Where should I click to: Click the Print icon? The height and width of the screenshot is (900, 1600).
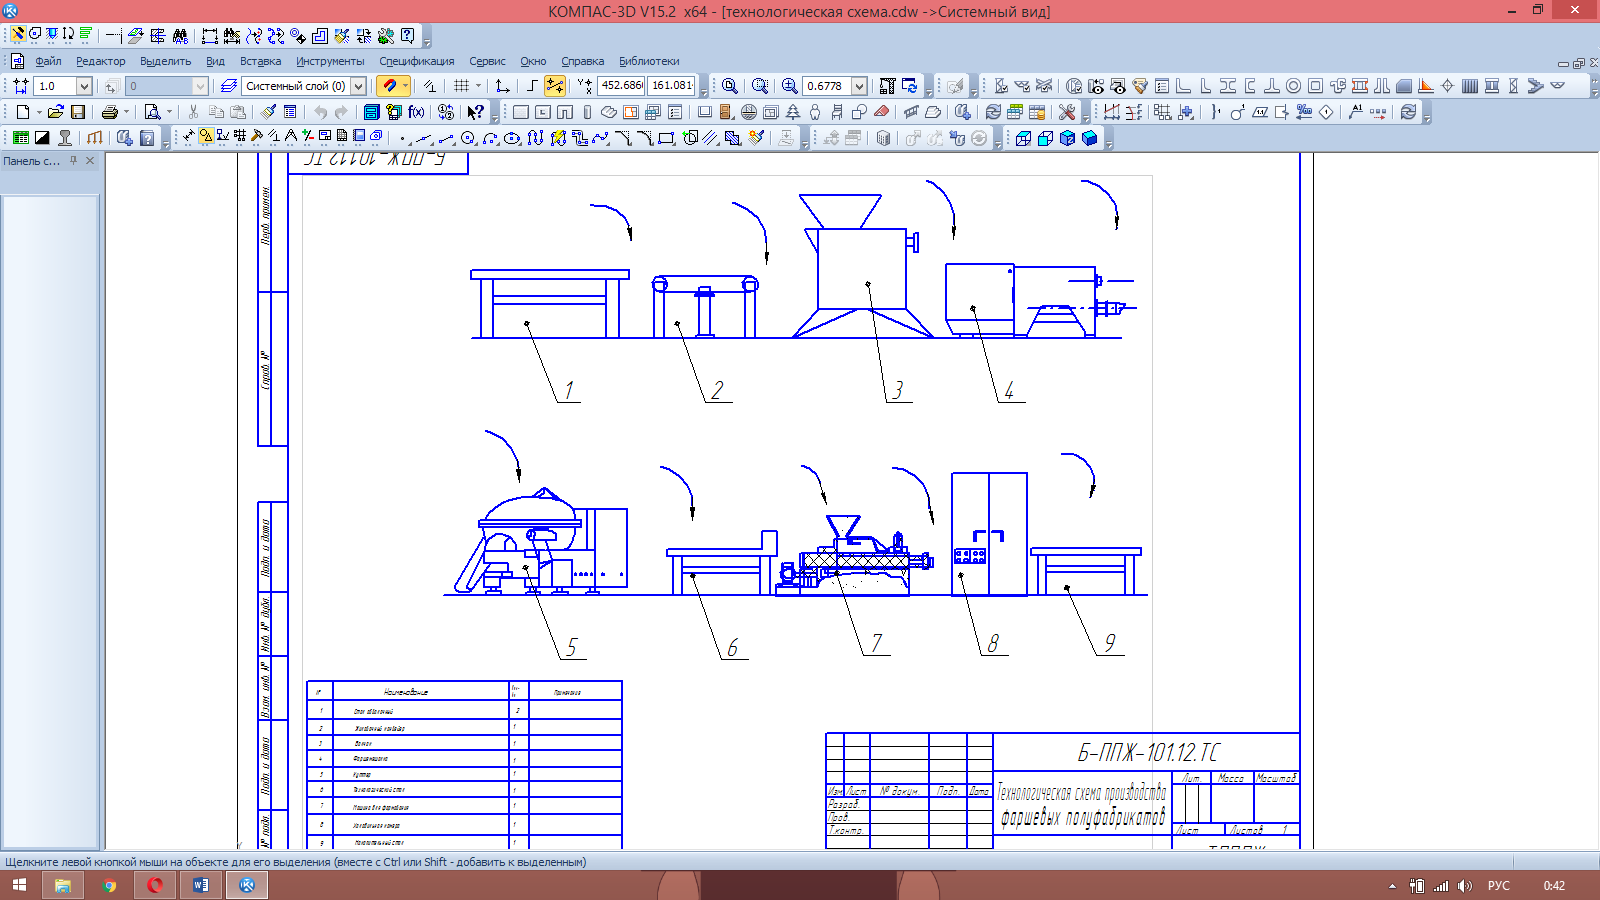point(110,112)
